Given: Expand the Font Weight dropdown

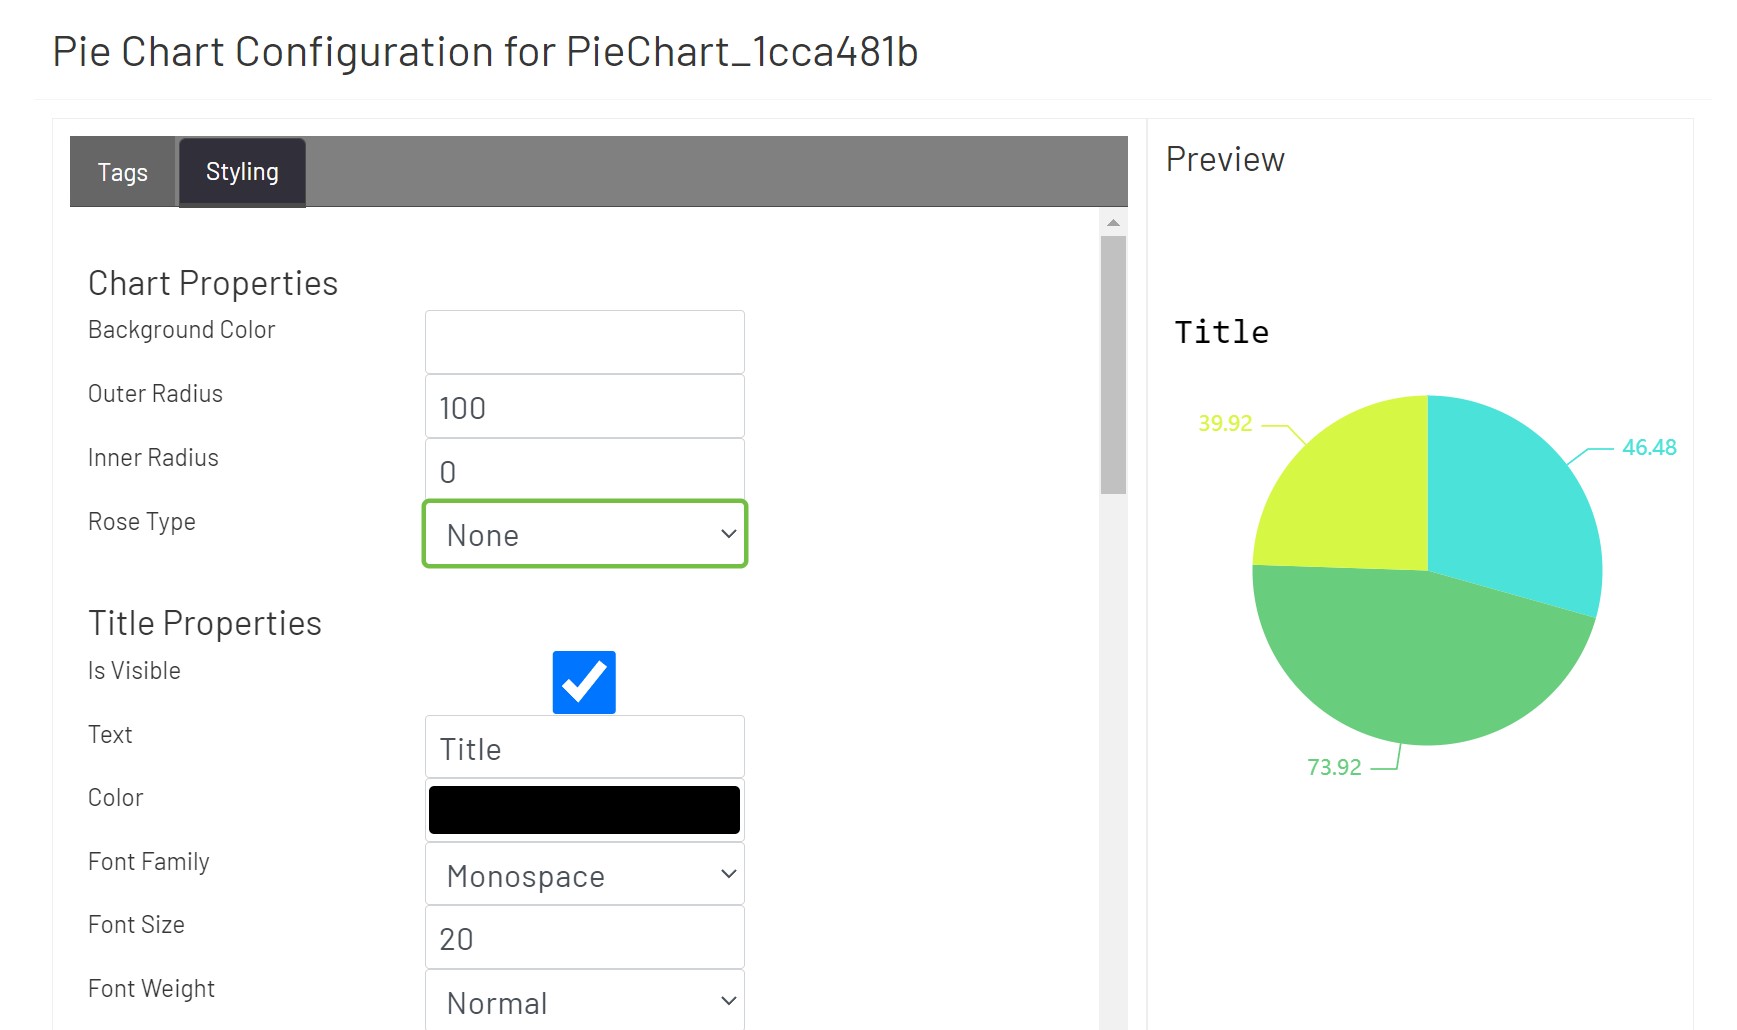Looking at the screenshot, I should (x=584, y=1001).
